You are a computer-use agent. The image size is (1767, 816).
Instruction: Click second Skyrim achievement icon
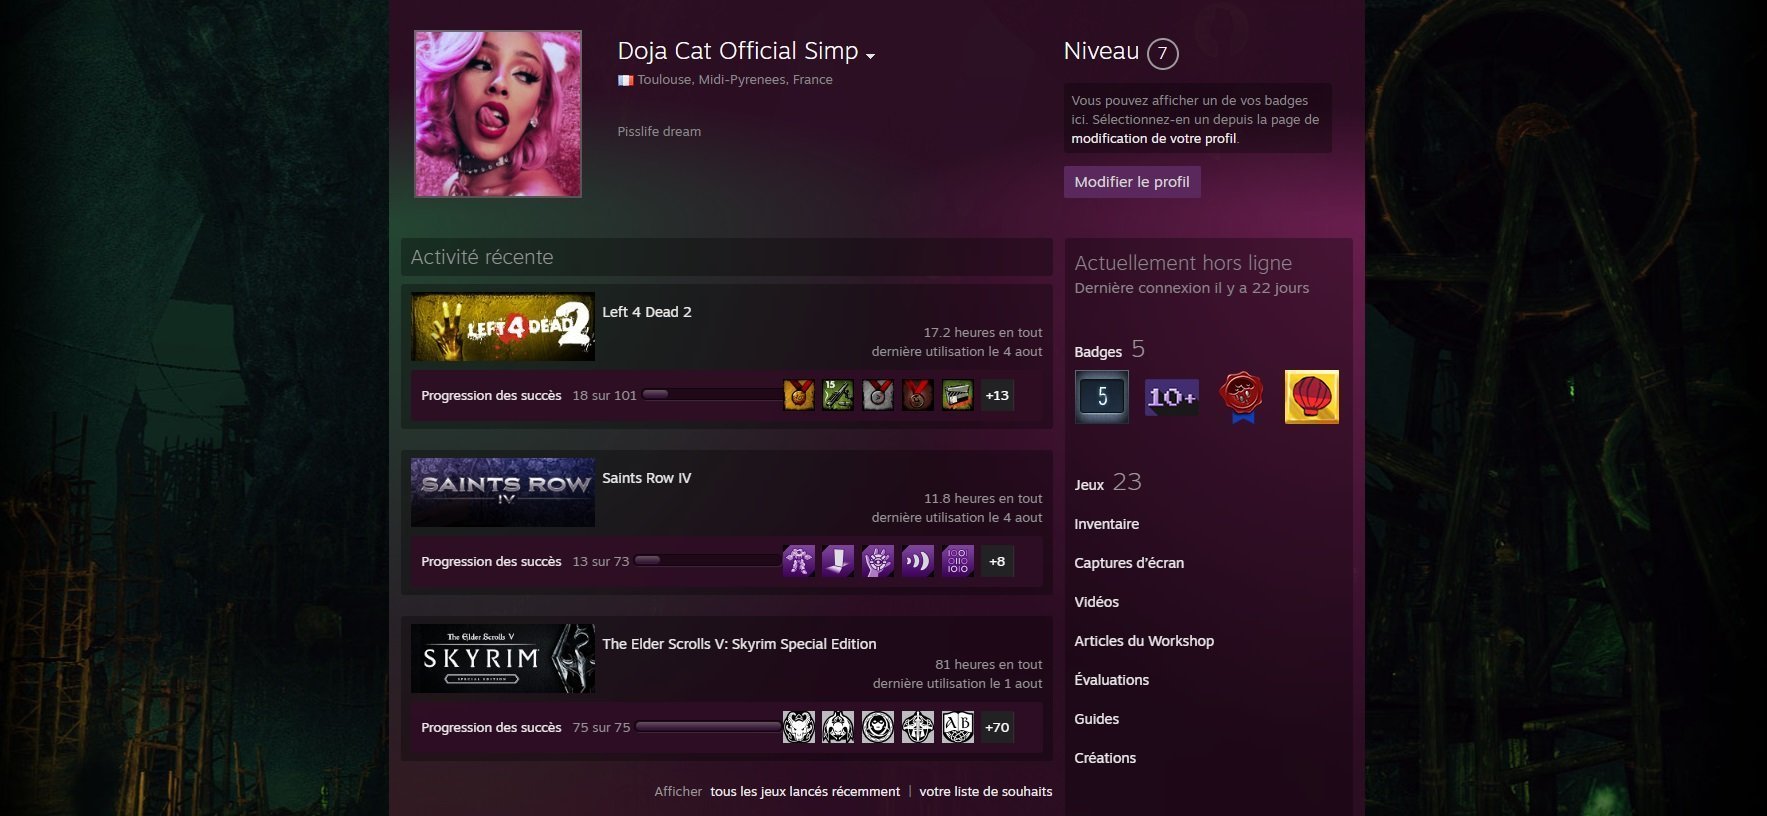pos(838,727)
